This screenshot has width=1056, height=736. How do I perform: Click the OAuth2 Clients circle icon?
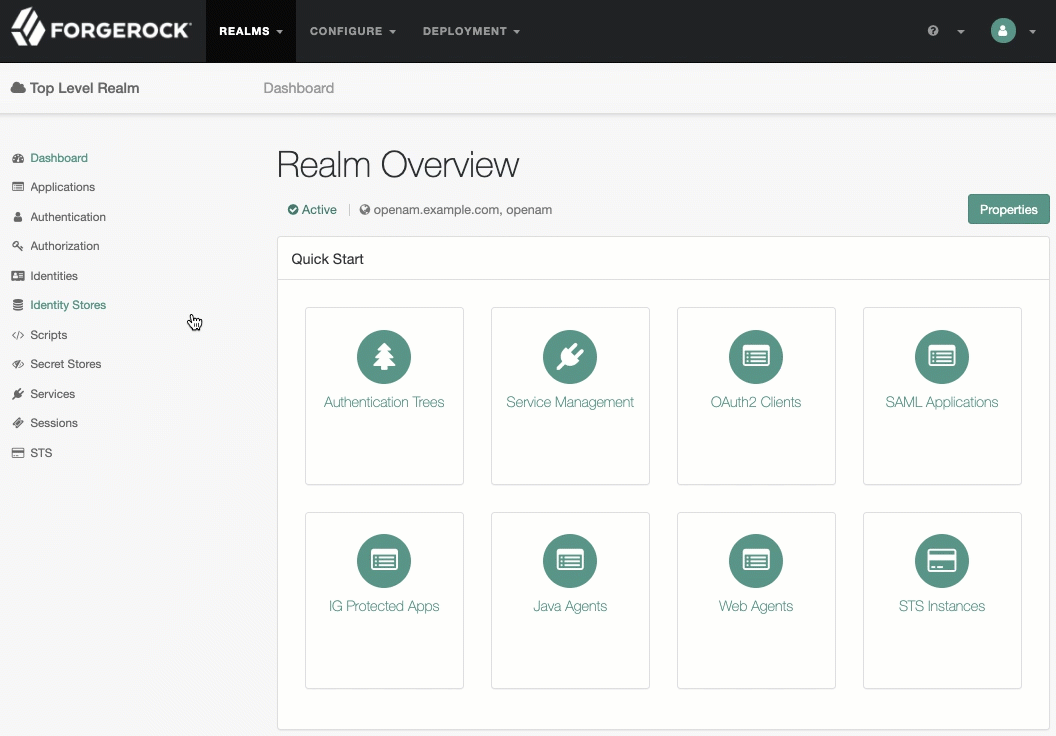pyautogui.click(x=756, y=356)
